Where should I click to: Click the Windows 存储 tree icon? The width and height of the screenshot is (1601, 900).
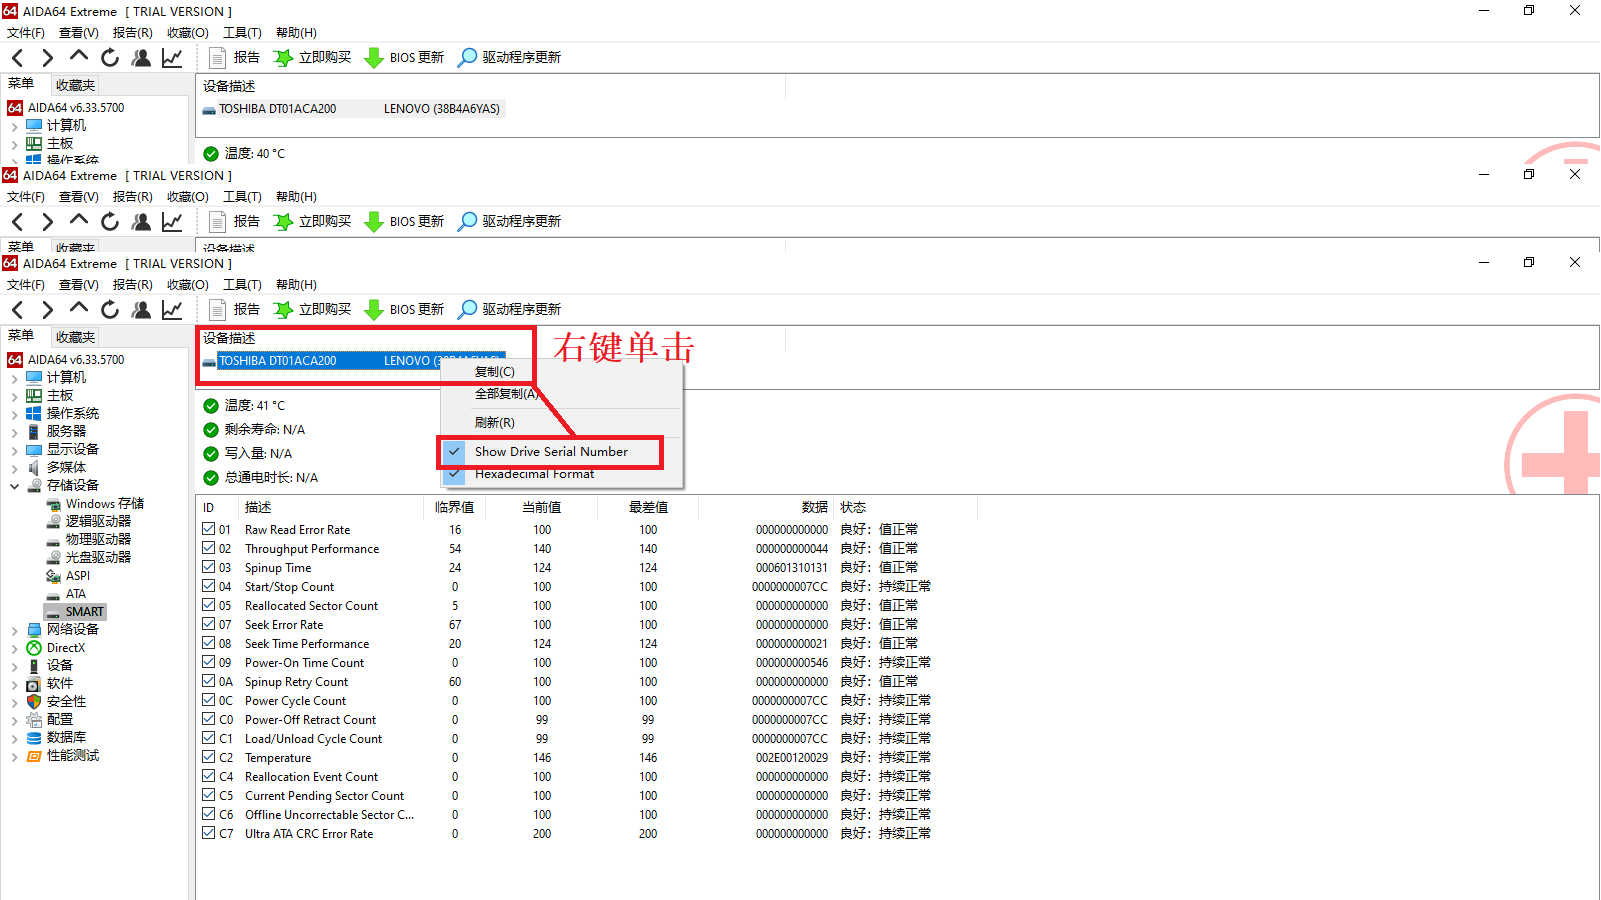(53, 504)
